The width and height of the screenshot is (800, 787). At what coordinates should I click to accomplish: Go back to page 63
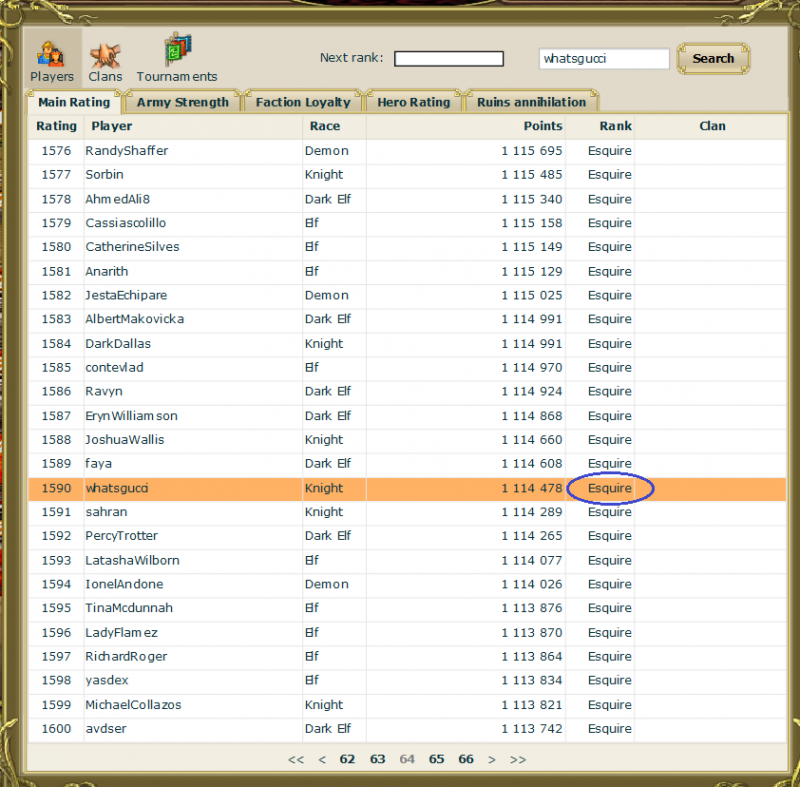click(x=377, y=759)
